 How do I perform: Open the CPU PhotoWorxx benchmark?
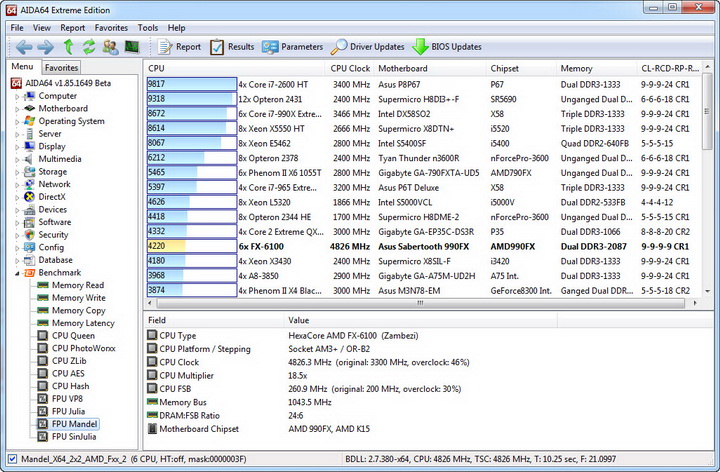coord(84,348)
